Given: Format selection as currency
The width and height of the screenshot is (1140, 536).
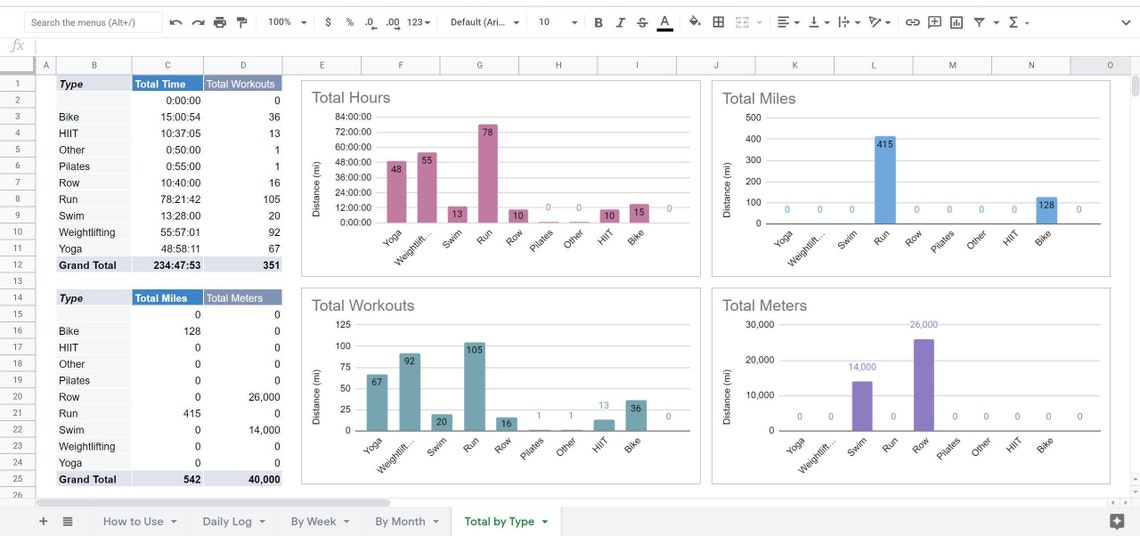Looking at the screenshot, I should point(328,23).
